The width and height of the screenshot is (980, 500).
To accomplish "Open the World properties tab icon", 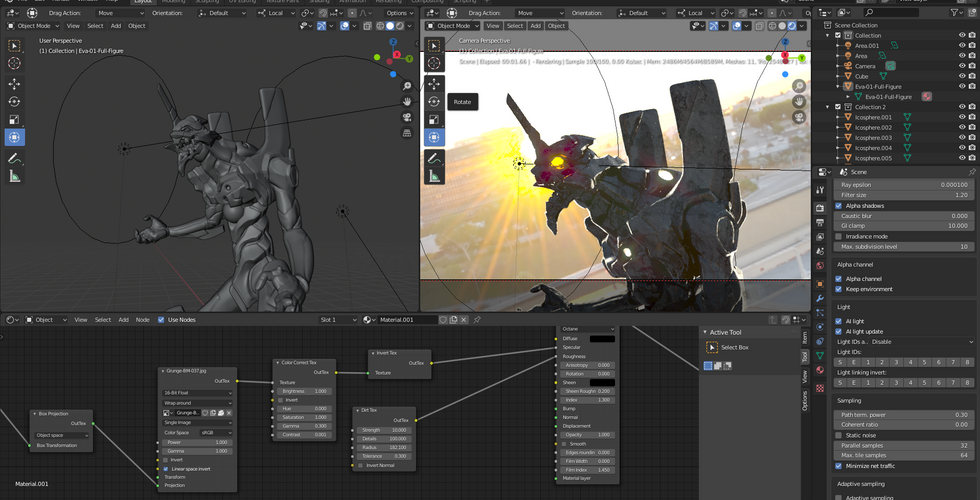I will point(820,266).
